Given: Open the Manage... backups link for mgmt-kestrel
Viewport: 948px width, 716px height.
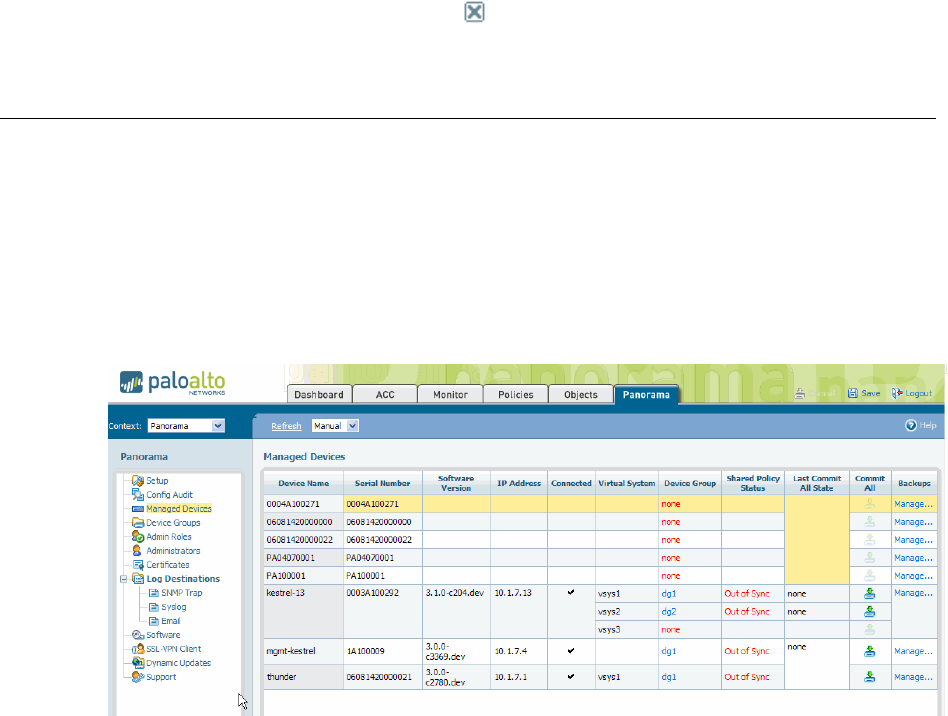Looking at the screenshot, I should pos(913,651).
